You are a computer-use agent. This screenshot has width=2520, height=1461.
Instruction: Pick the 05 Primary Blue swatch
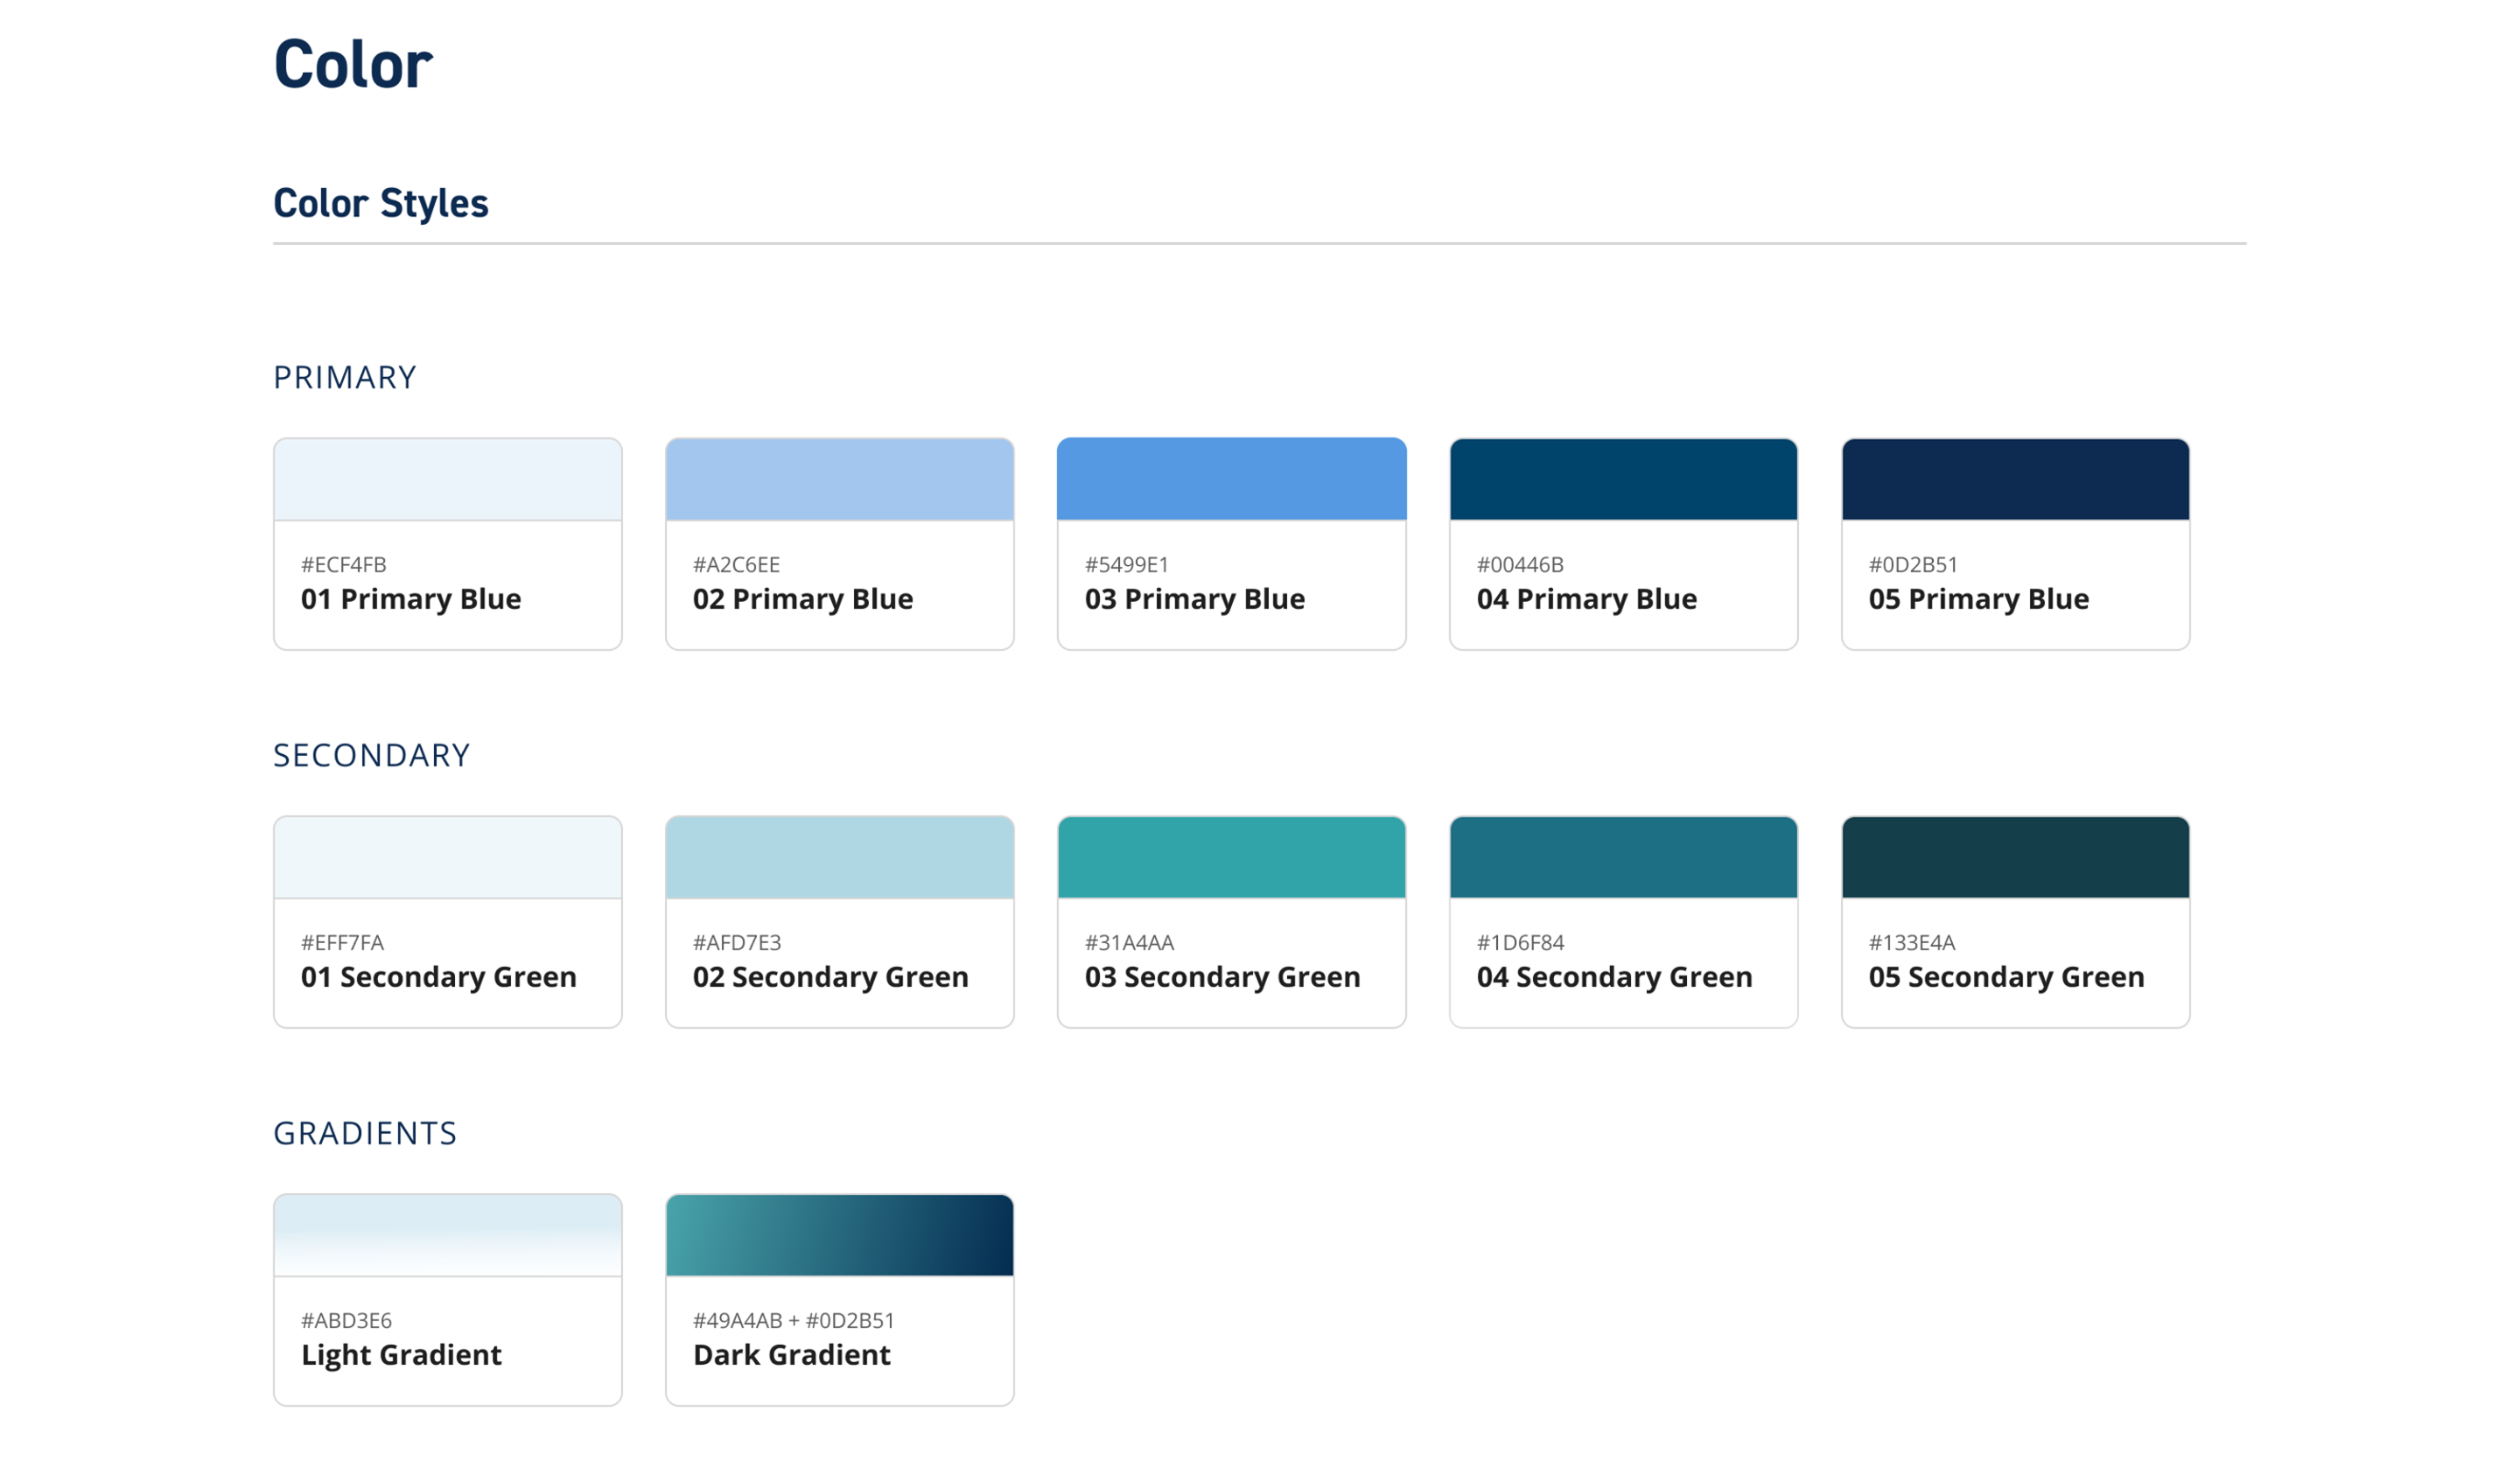coord(2015,479)
